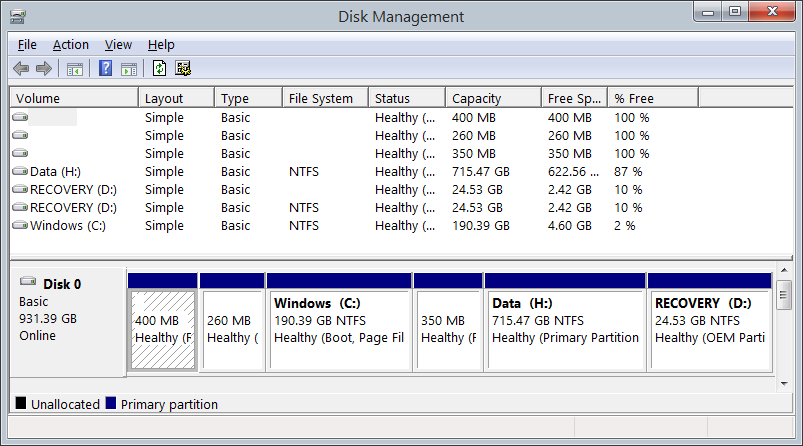Open the View menu
Screen dimensions: 803x446
tap(118, 45)
